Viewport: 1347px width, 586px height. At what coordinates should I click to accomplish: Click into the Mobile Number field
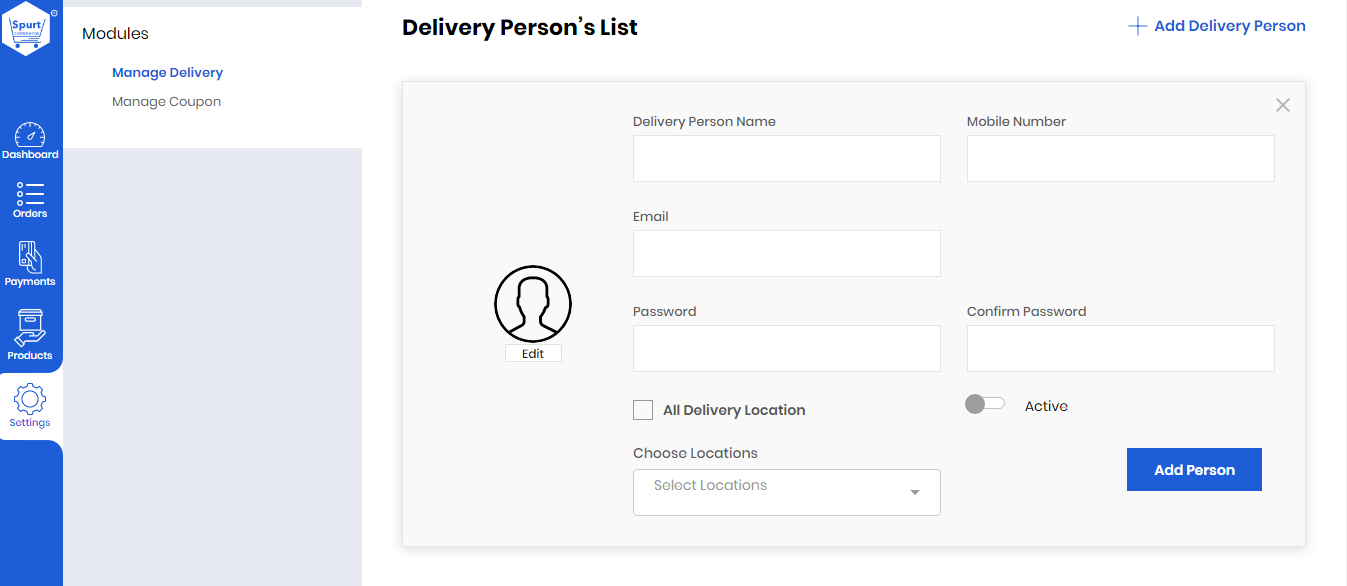pos(1120,158)
